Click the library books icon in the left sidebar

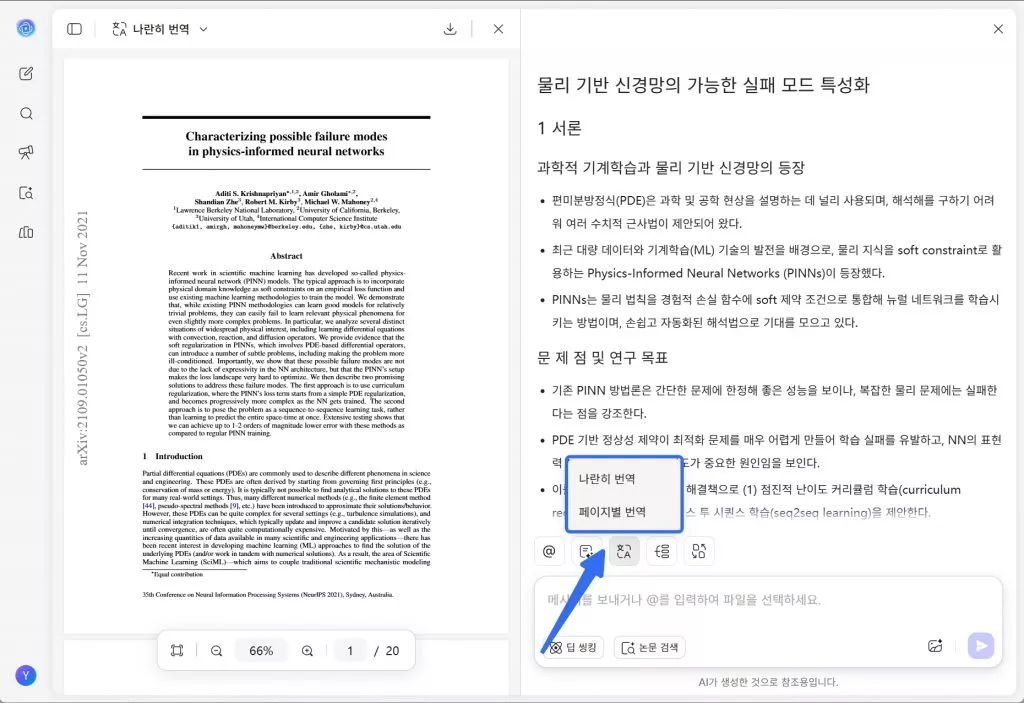[25, 233]
